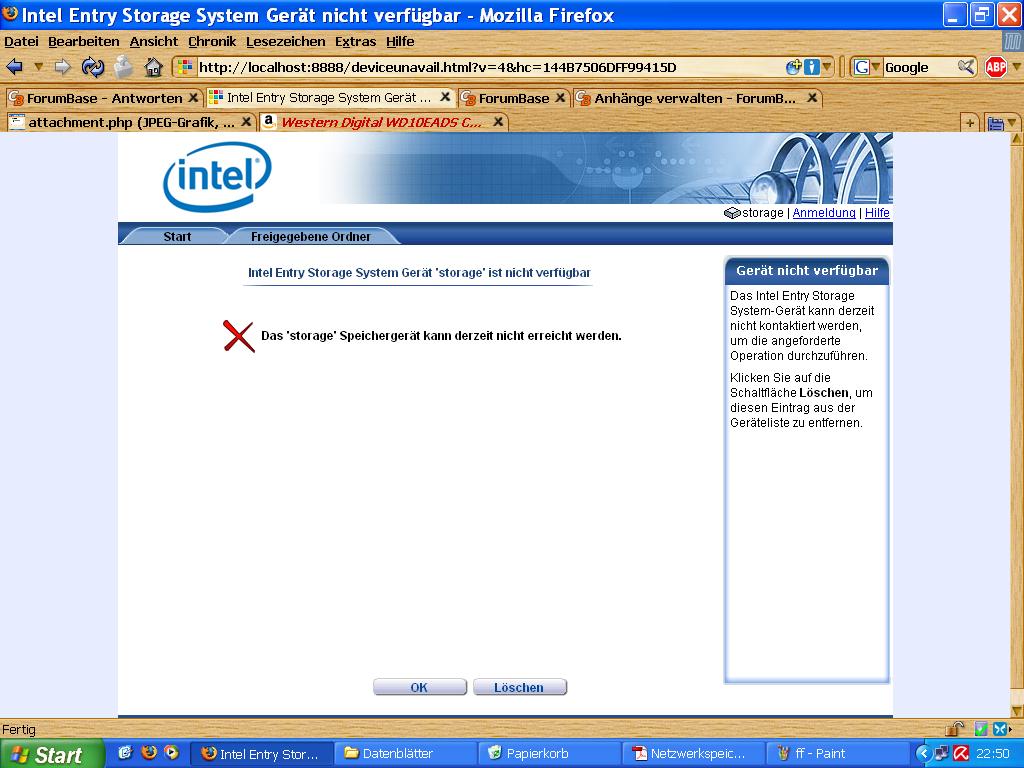Click the Löschen button

click(x=519, y=688)
